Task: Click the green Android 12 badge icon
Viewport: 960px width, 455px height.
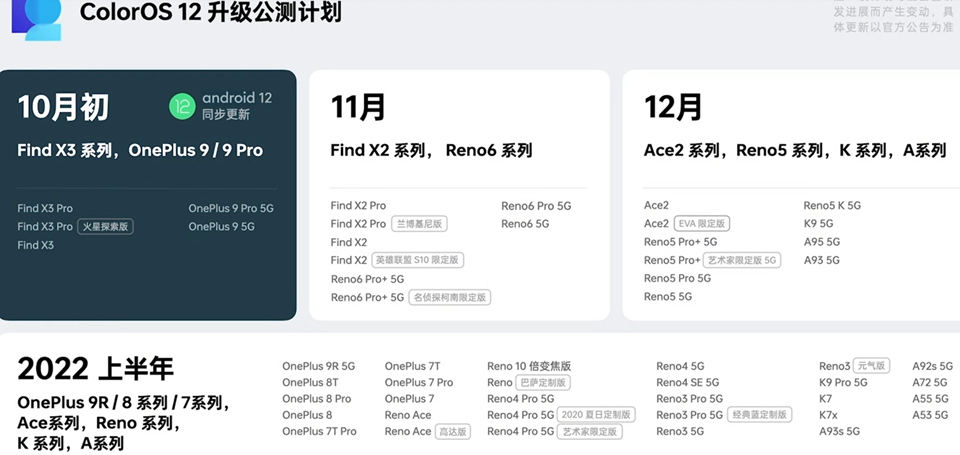Action: point(182,107)
